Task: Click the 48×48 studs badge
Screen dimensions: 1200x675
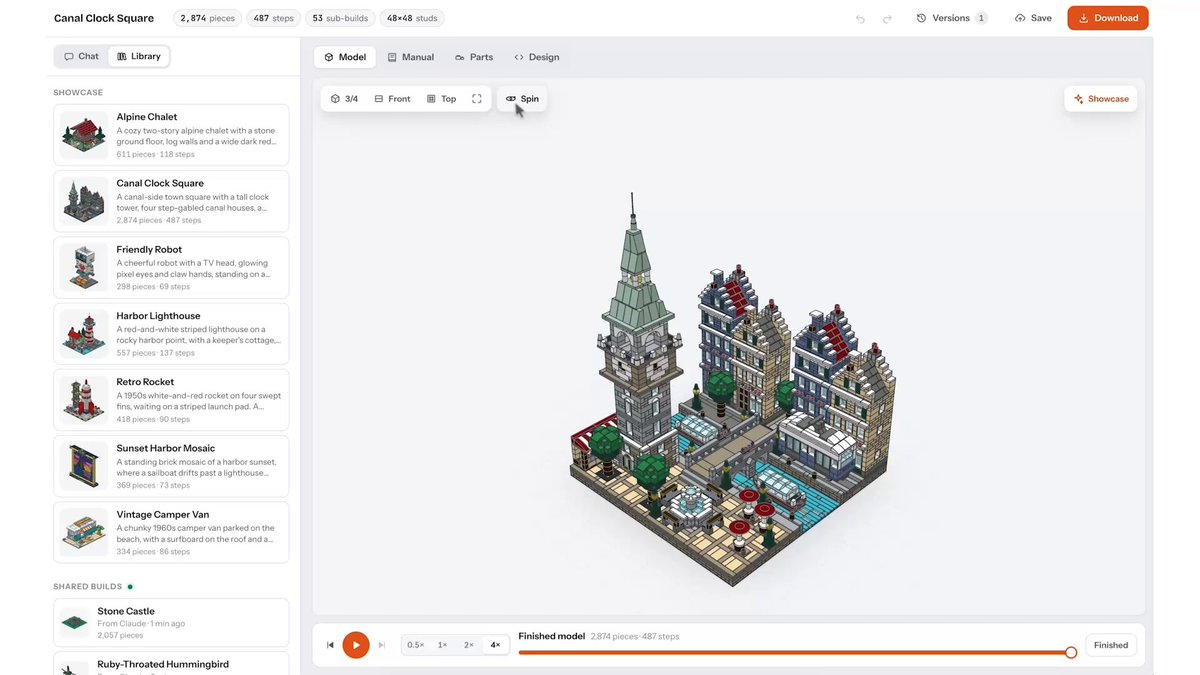Action: 413,18
